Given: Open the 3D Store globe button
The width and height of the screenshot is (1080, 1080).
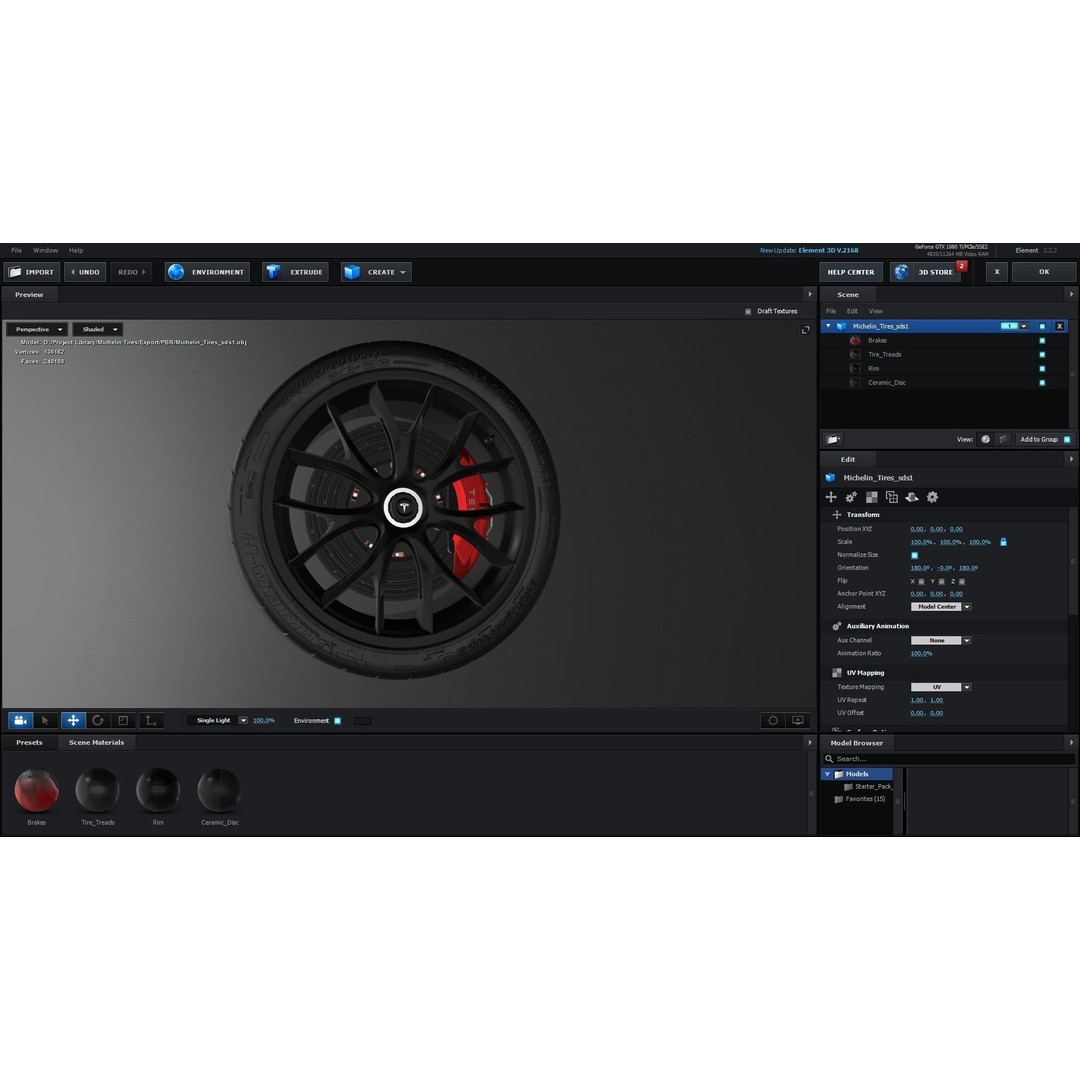Looking at the screenshot, I should [926, 272].
